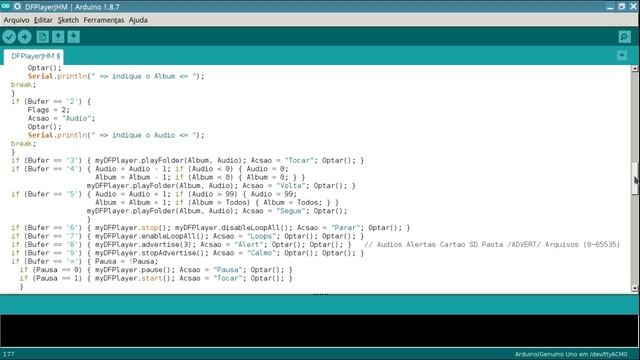Image resolution: width=640 pixels, height=360 pixels.
Task: Open a sketch using the up-arrow Open icon
Action: pyautogui.click(x=58, y=37)
